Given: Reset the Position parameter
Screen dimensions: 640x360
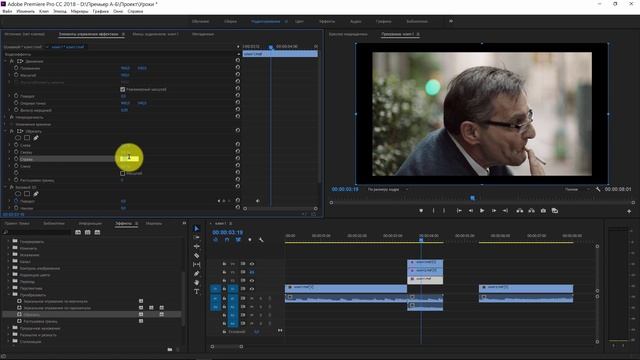Looking at the screenshot, I should point(238,68).
